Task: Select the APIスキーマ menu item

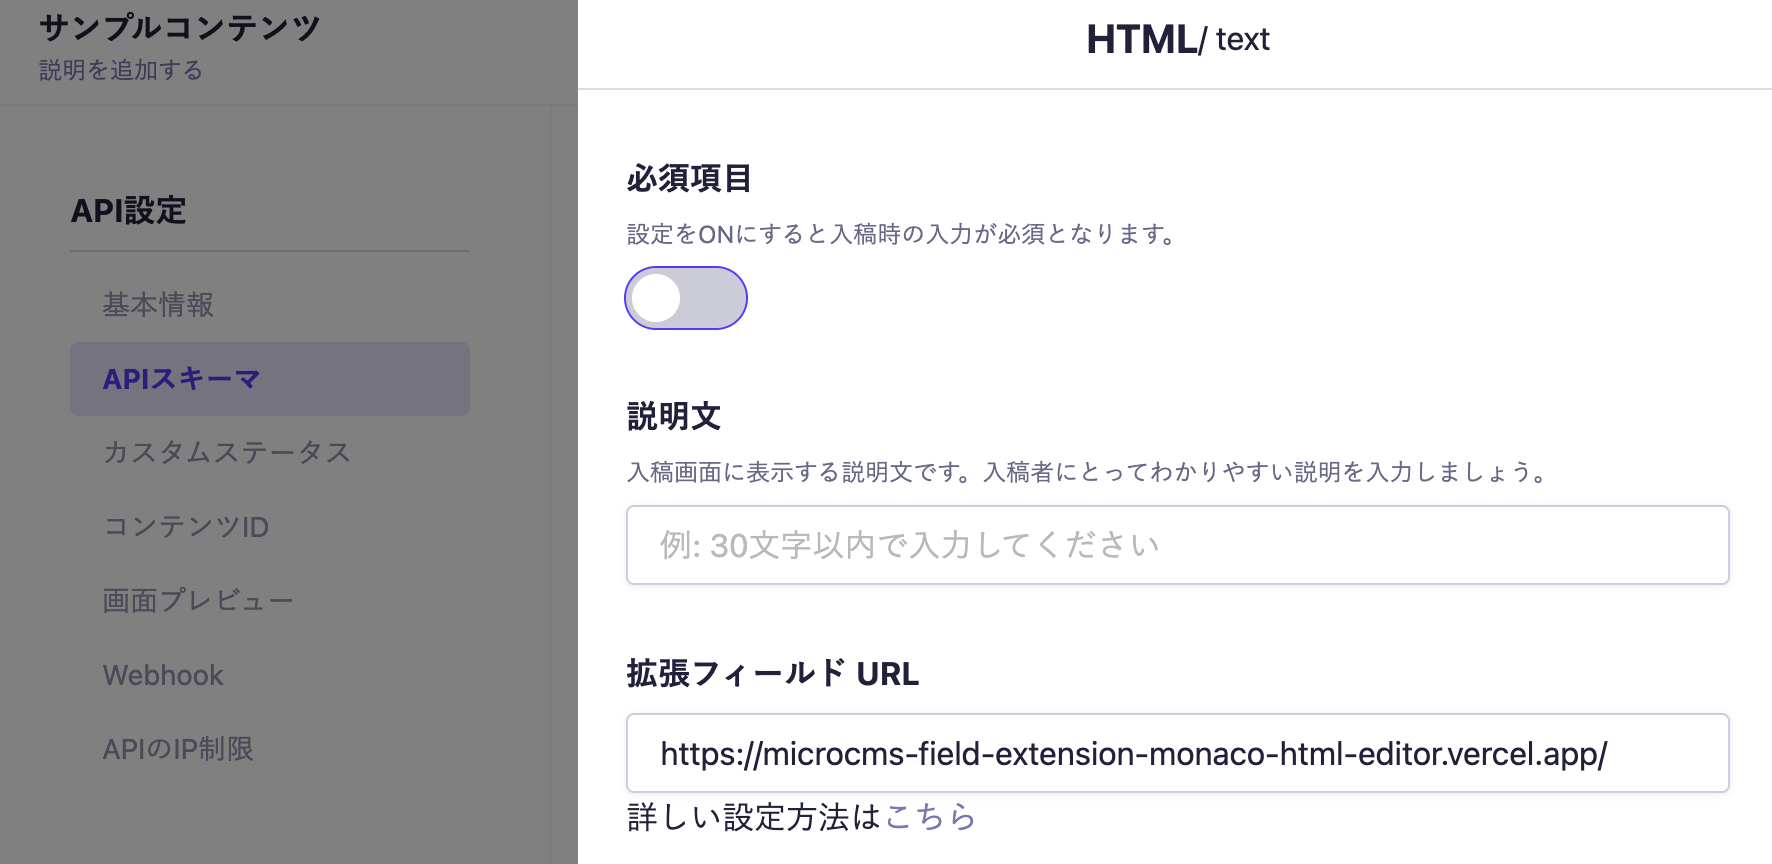Action: [x=182, y=379]
